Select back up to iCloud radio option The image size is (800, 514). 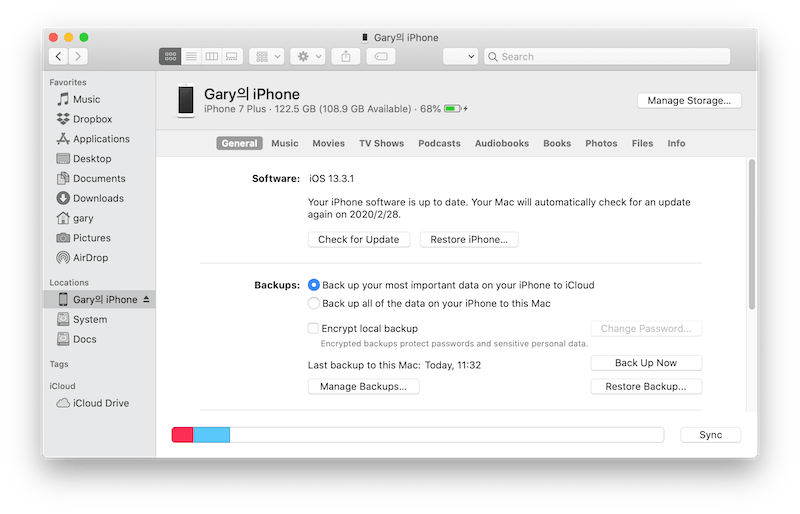[314, 285]
